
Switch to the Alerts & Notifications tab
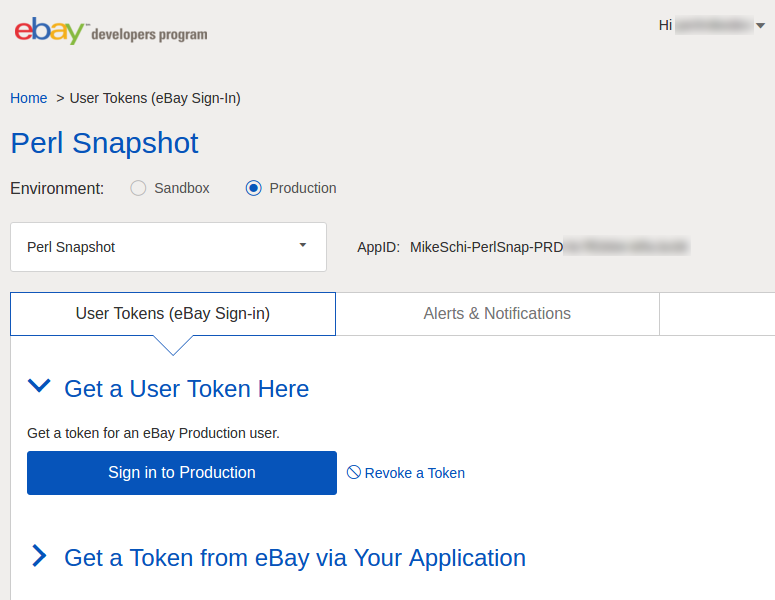pos(497,314)
